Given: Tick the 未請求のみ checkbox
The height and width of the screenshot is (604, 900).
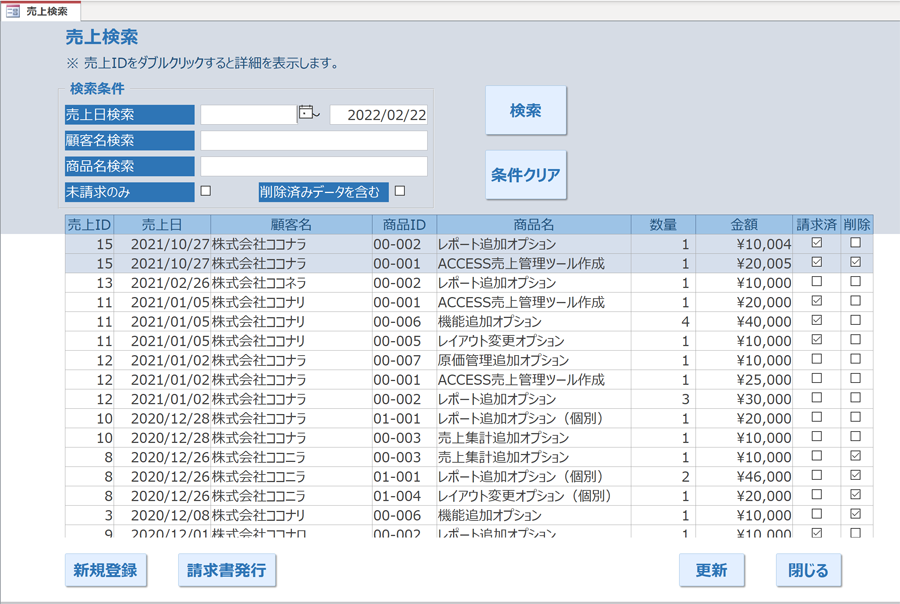Looking at the screenshot, I should (x=205, y=191).
